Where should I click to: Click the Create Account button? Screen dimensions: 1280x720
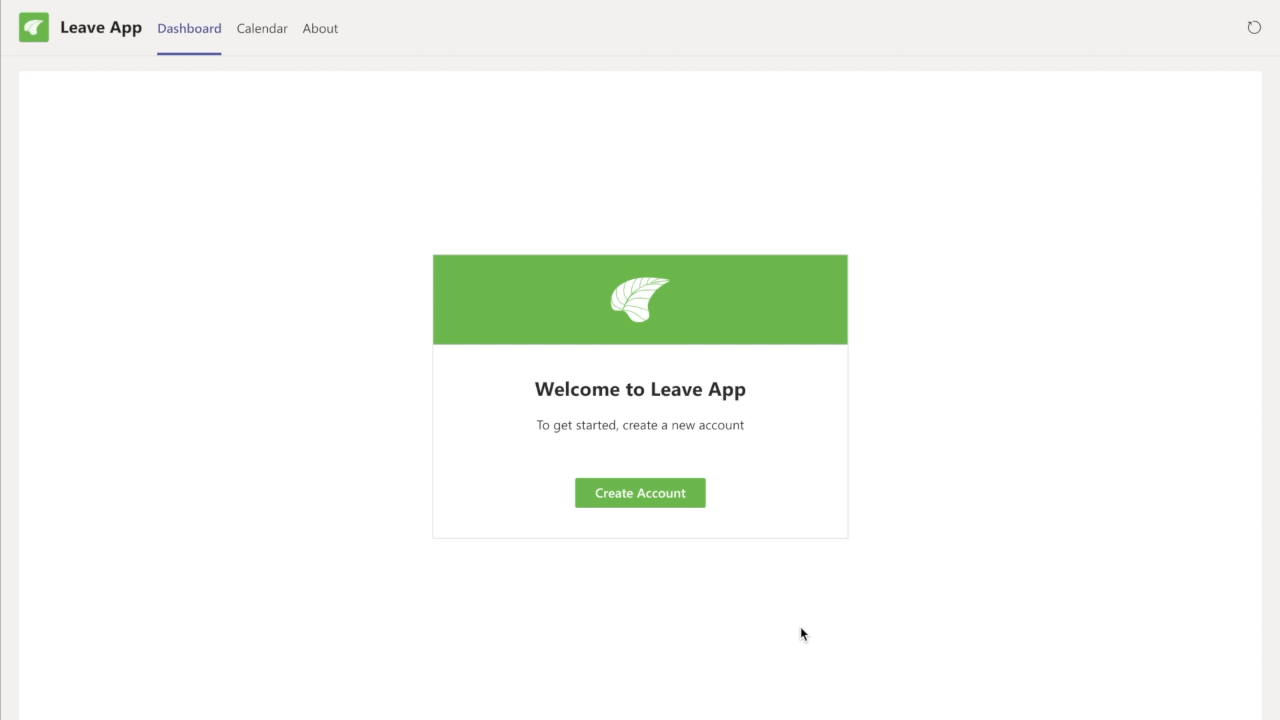click(x=640, y=493)
